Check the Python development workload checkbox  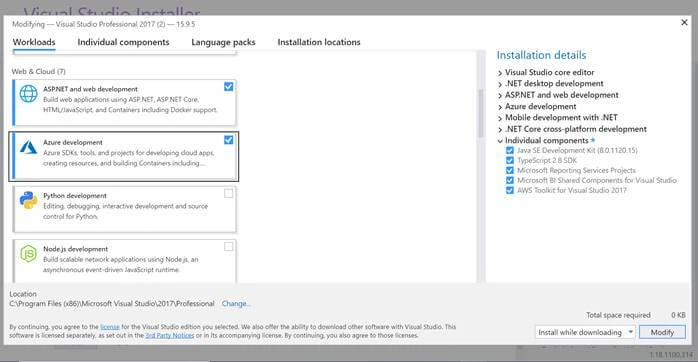click(228, 193)
